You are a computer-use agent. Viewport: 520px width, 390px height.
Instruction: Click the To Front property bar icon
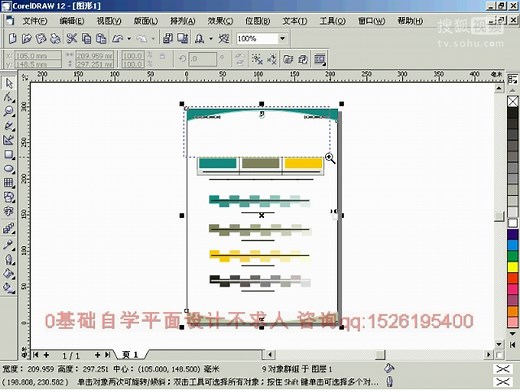pyautogui.click(x=288, y=59)
